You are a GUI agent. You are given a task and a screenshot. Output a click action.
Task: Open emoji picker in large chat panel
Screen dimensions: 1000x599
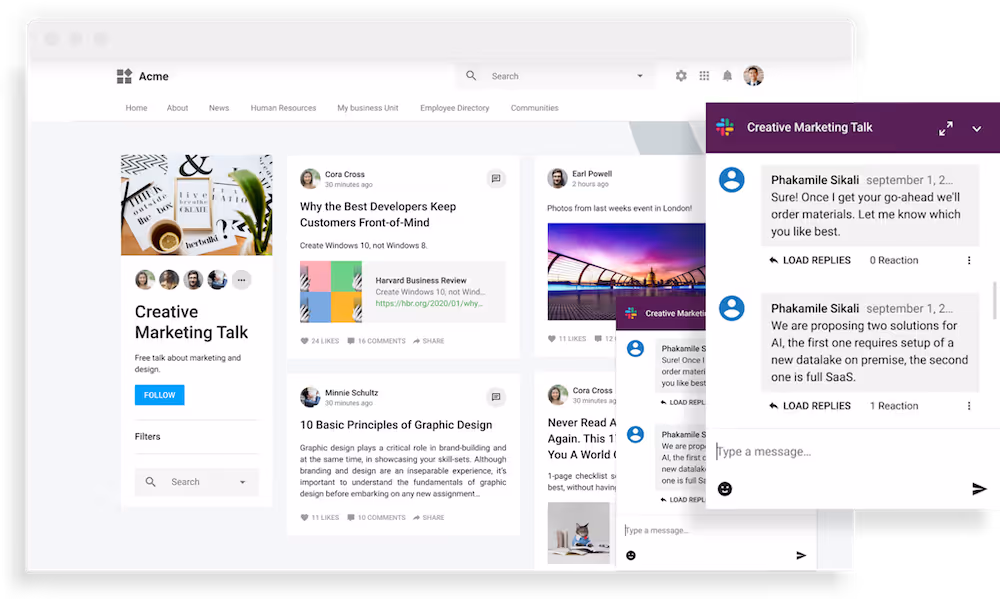(724, 489)
